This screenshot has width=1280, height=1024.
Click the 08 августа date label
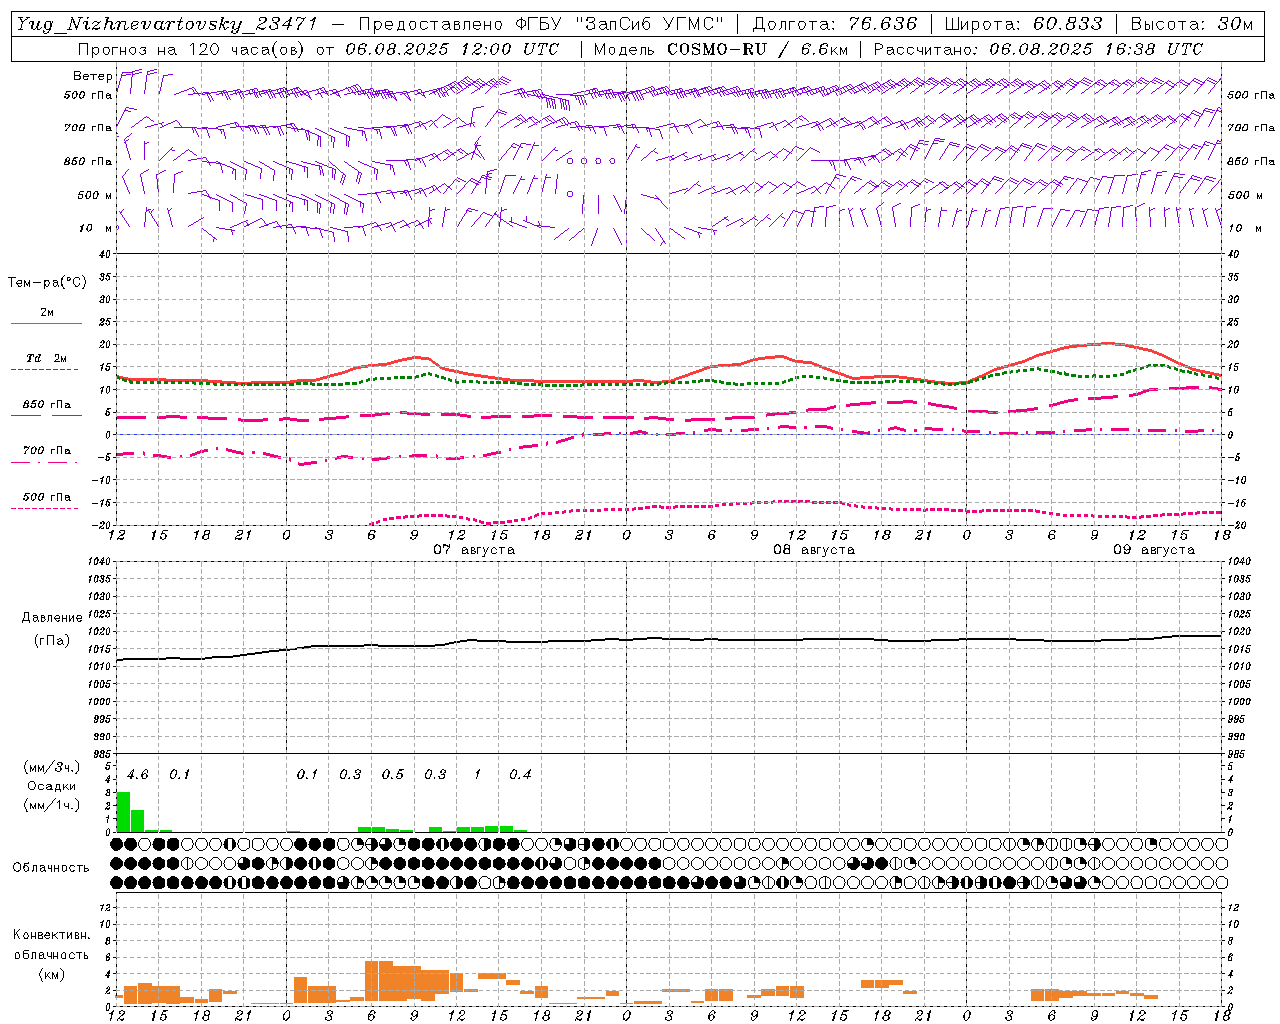pyautogui.click(x=814, y=550)
